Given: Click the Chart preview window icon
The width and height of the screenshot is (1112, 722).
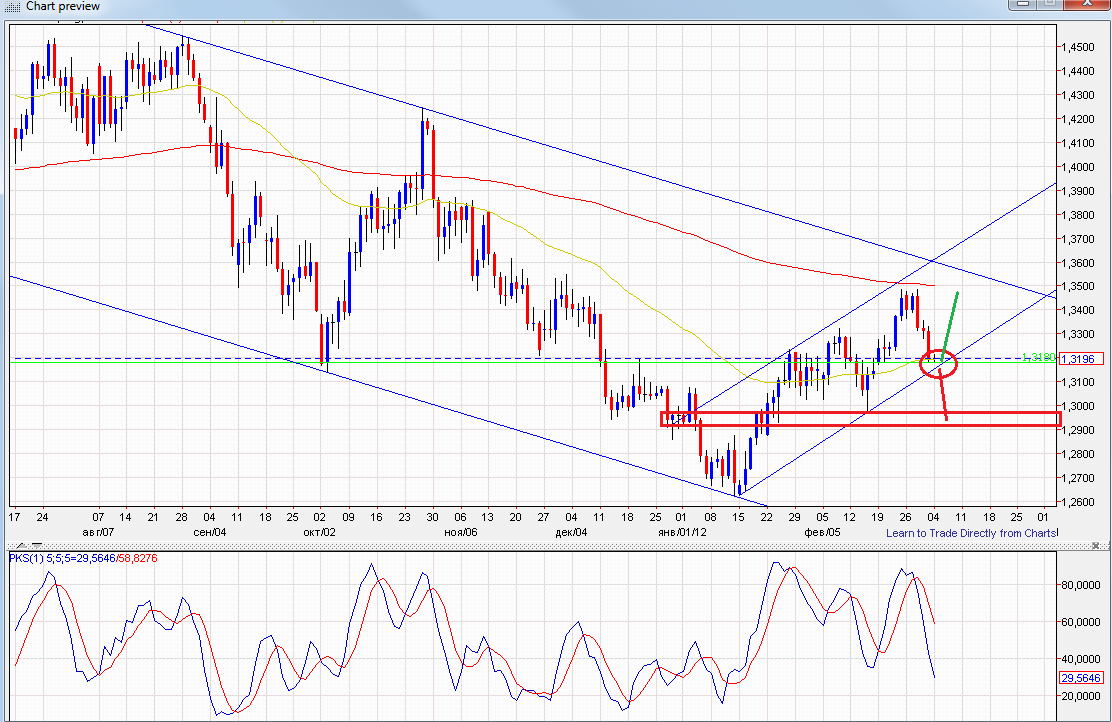Looking at the screenshot, I should coord(12,6).
